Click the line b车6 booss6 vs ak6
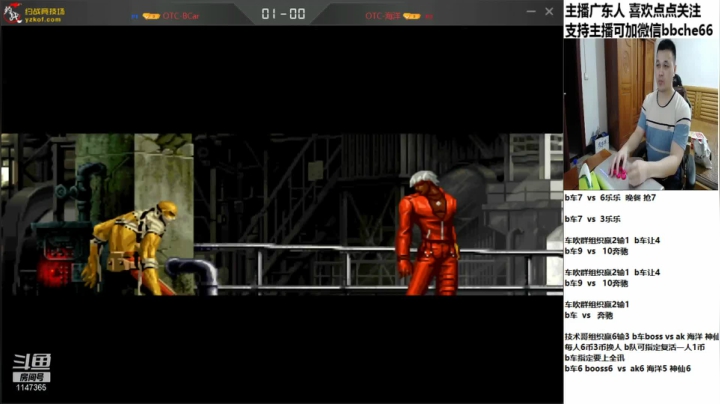The image size is (720, 404). coord(627,369)
